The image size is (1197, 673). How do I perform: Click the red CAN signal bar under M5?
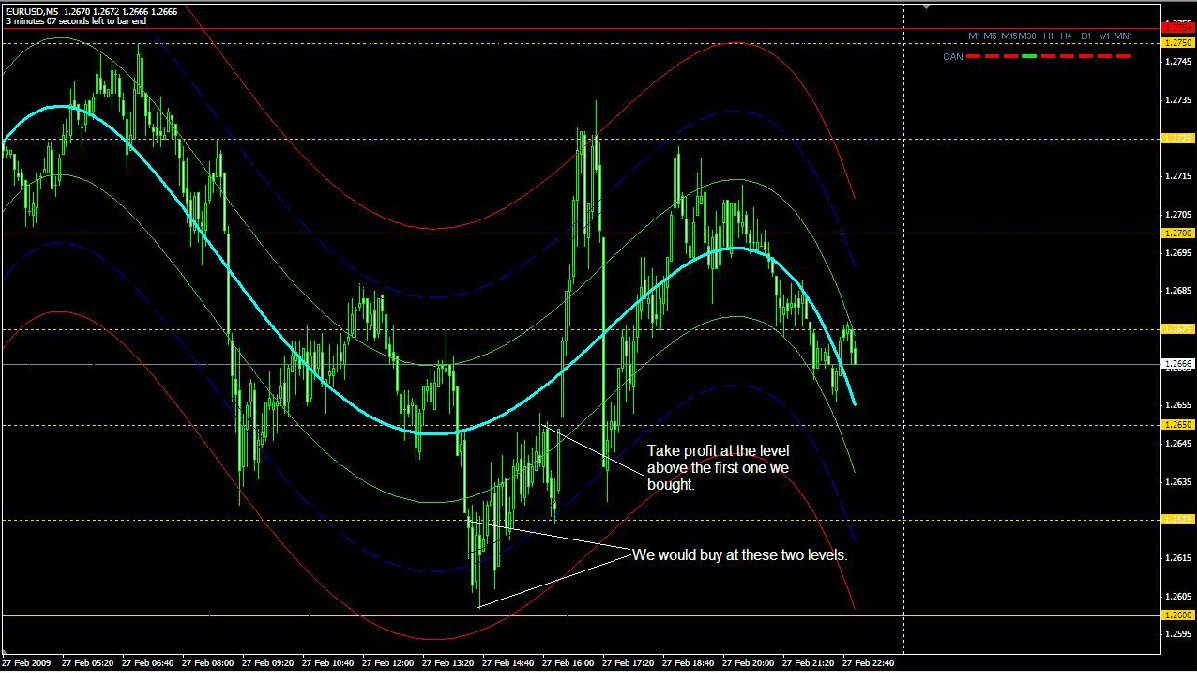click(x=992, y=56)
